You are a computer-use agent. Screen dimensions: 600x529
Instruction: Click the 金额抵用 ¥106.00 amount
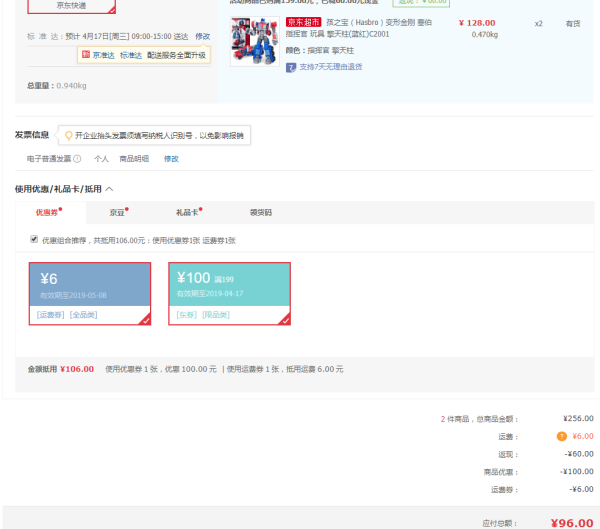77,369
